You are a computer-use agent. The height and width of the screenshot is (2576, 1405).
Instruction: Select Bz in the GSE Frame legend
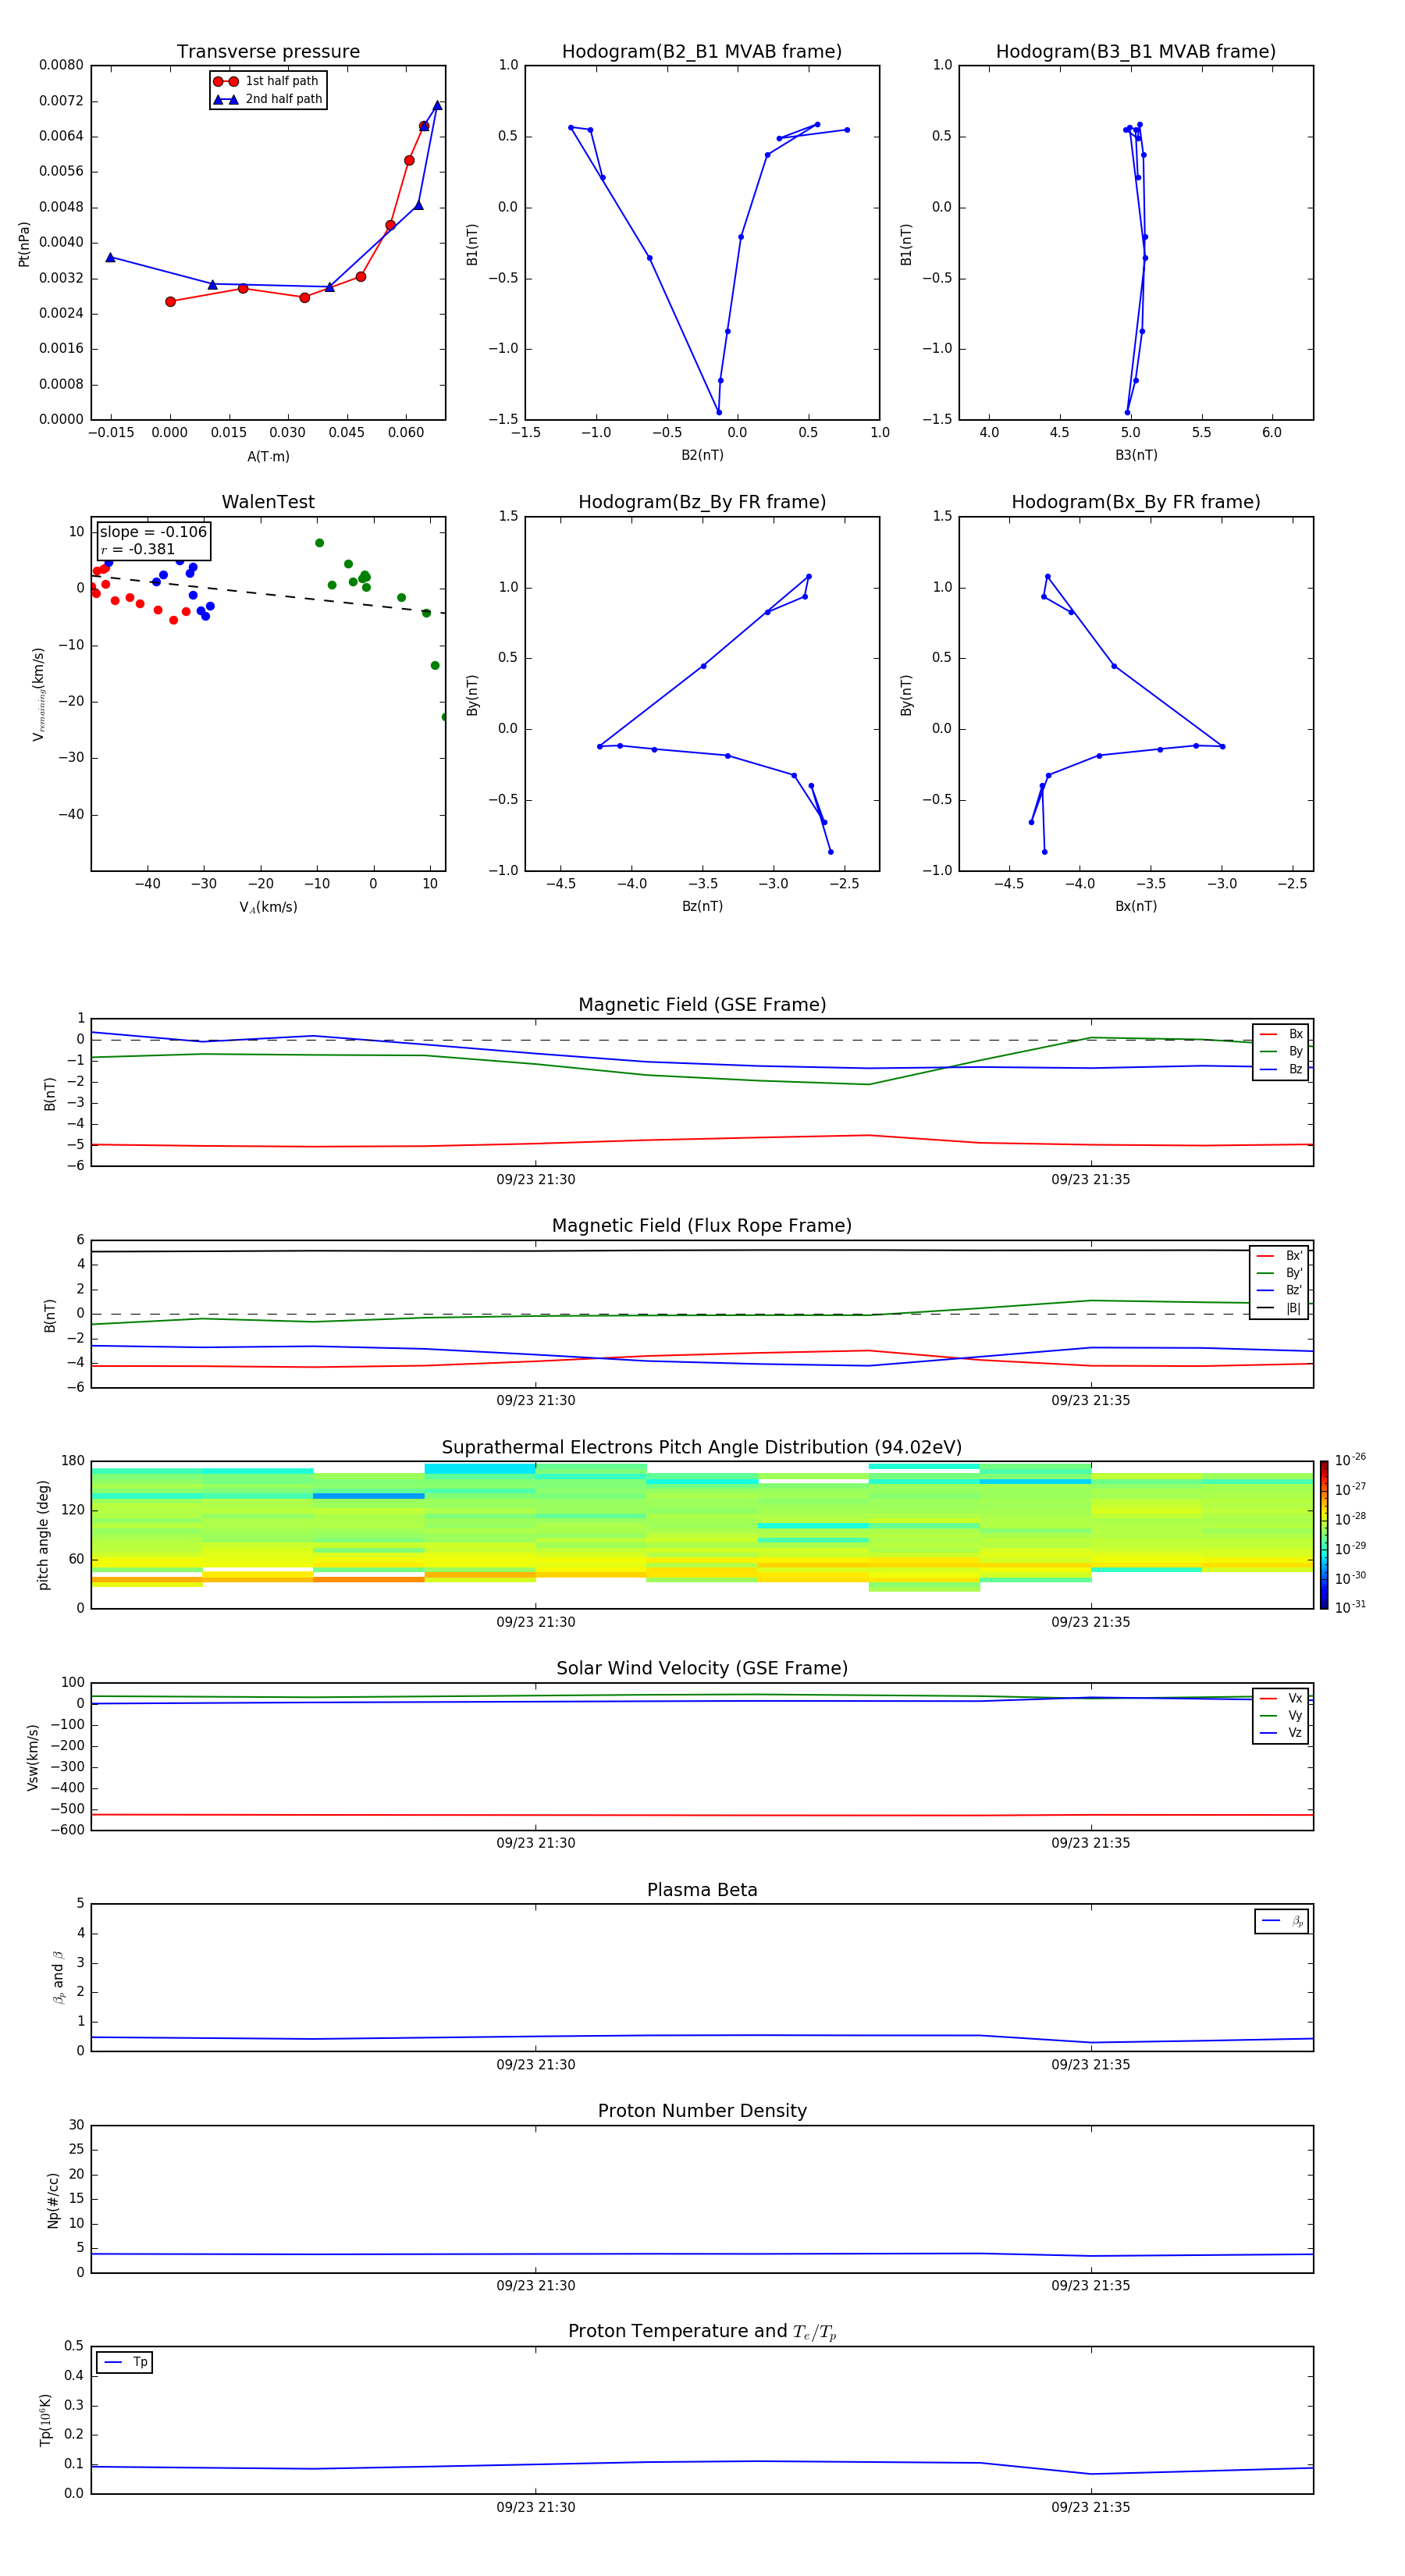point(1281,1069)
